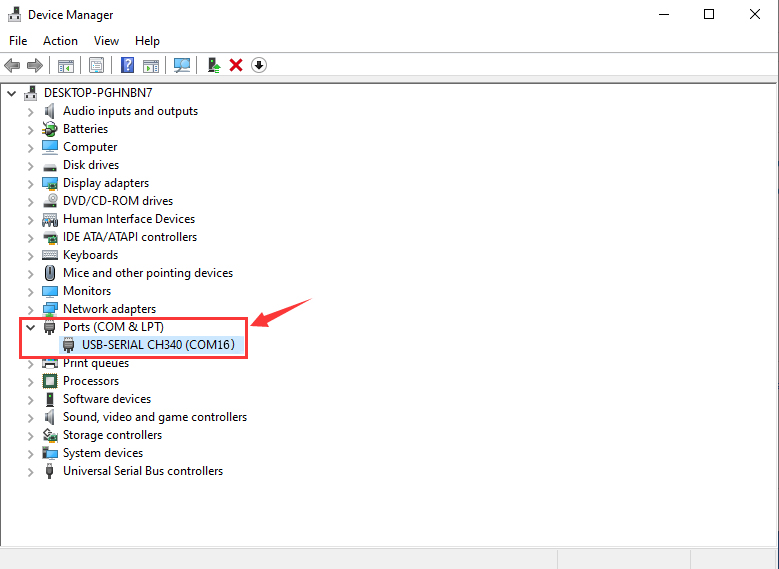Expand the Network adapters category
This screenshot has height=569, width=779.
click(x=30, y=309)
